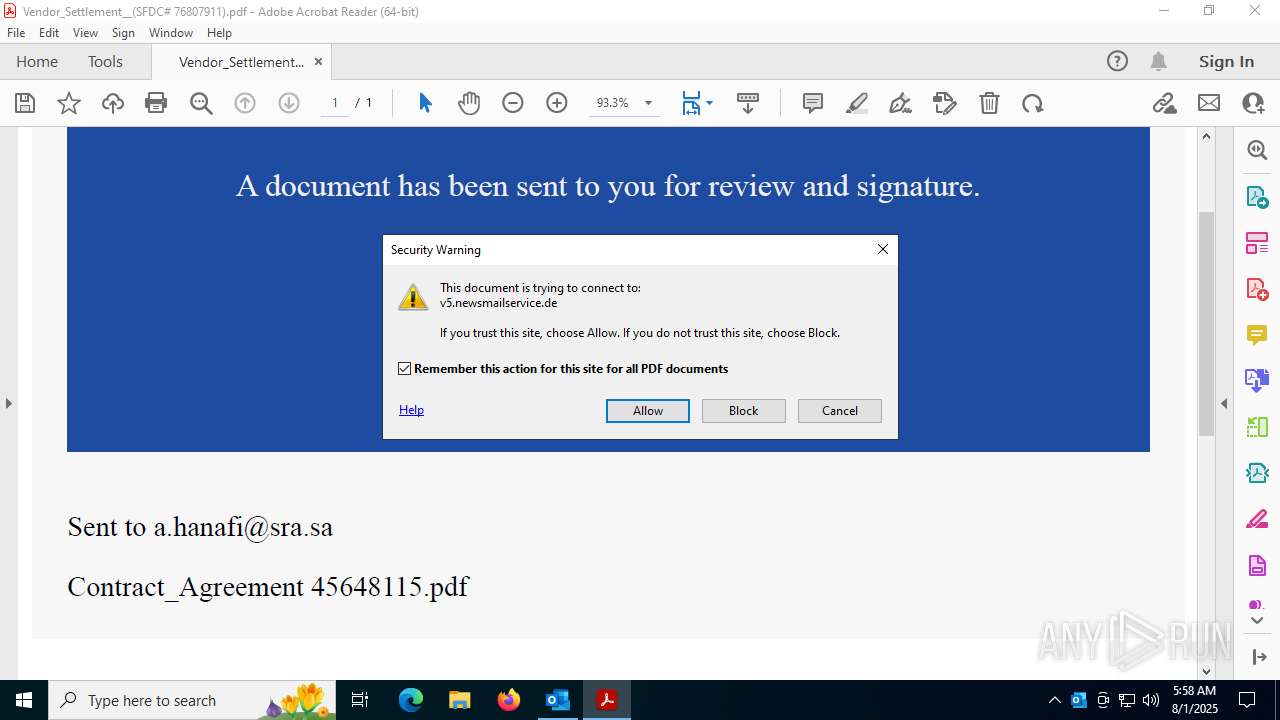Switch to the Tools tab
The width and height of the screenshot is (1280, 720).
click(105, 61)
